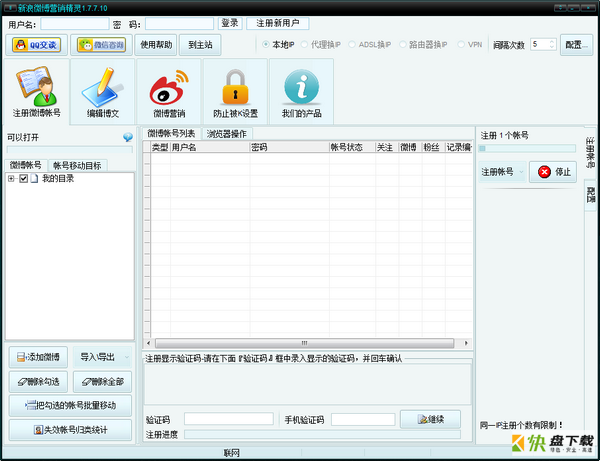Select the vertical 配置 side tab
This screenshot has width=600, height=461.
tap(590, 195)
